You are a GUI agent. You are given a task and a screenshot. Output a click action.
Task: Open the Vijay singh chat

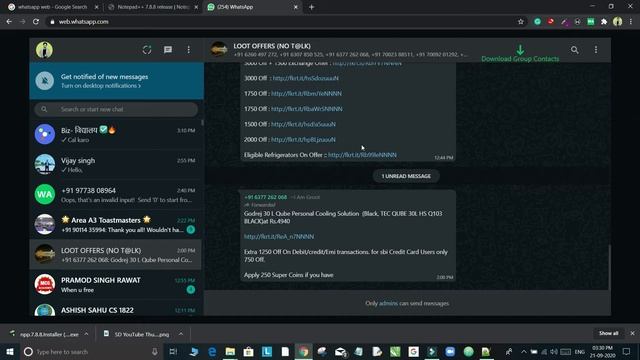click(x=116, y=164)
